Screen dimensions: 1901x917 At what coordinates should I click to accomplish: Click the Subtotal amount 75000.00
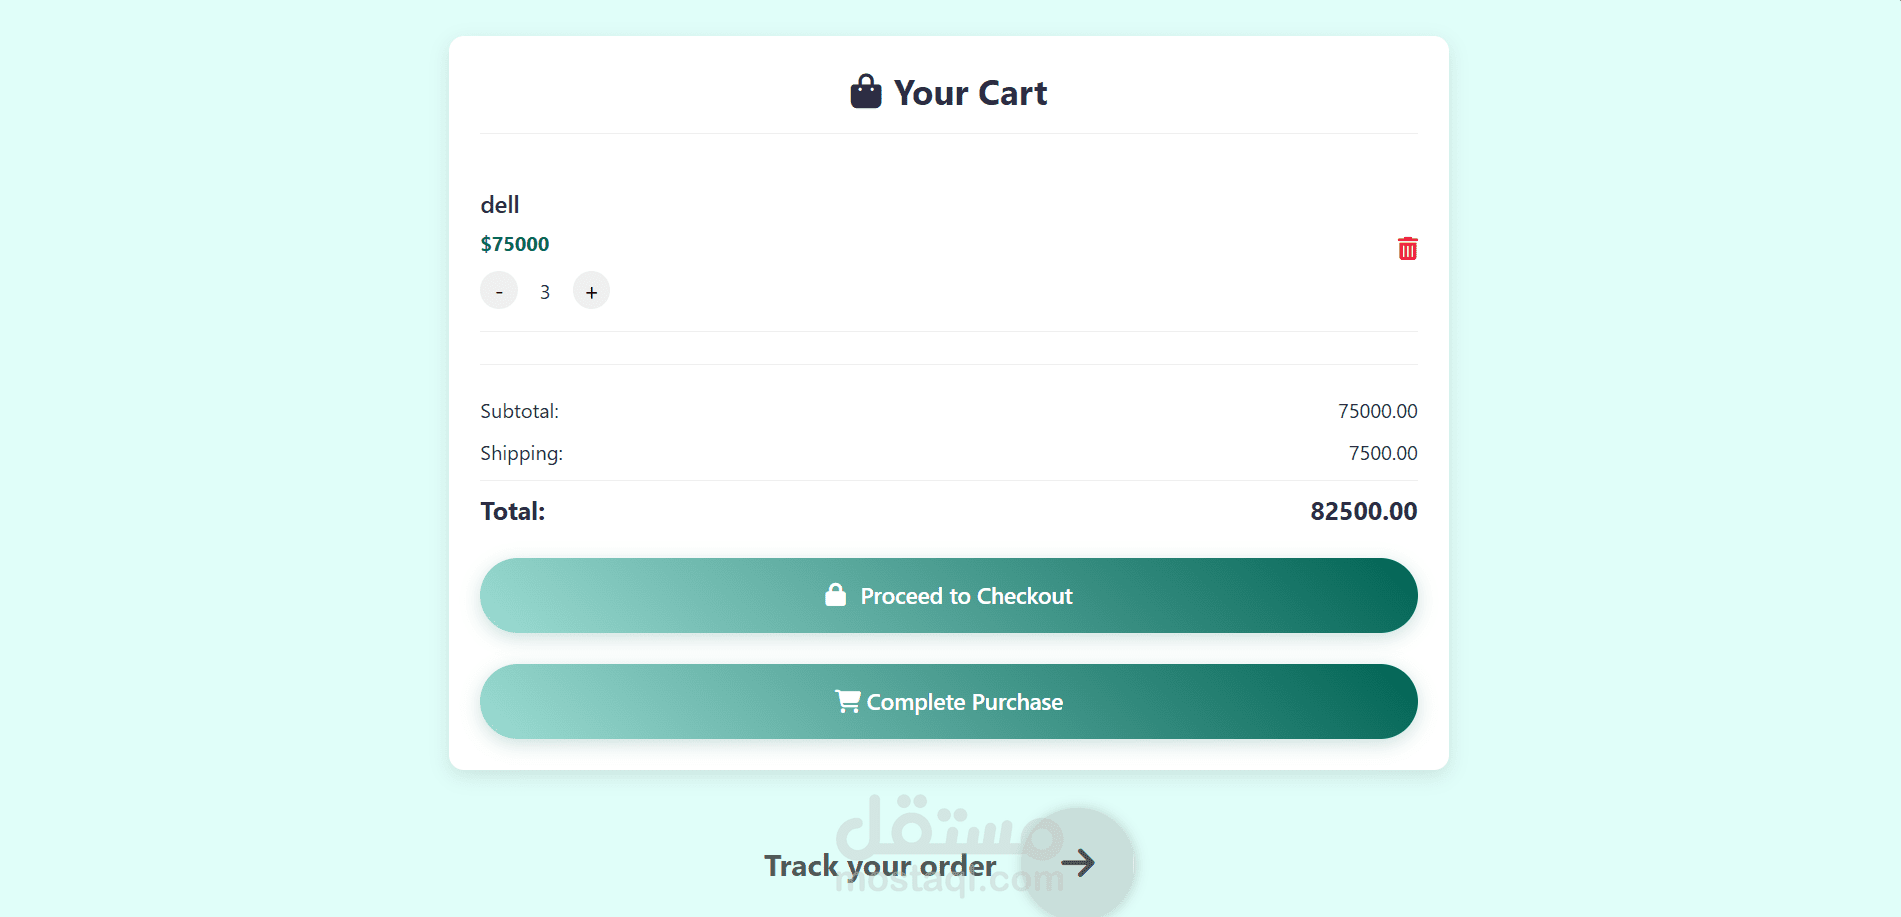(x=1377, y=411)
